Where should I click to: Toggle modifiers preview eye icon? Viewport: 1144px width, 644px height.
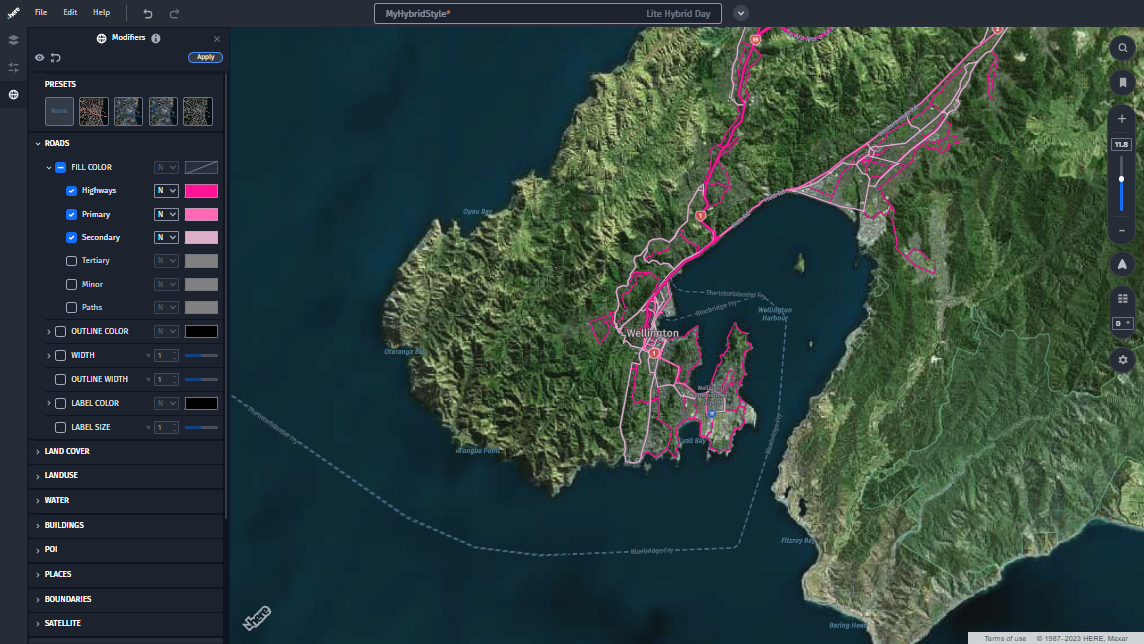tap(39, 57)
